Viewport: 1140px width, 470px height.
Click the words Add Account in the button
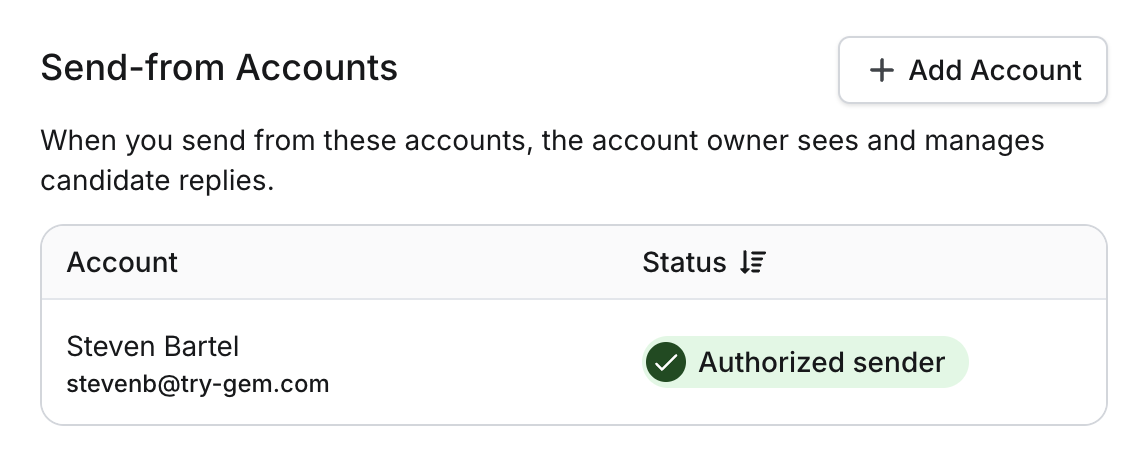coord(995,71)
